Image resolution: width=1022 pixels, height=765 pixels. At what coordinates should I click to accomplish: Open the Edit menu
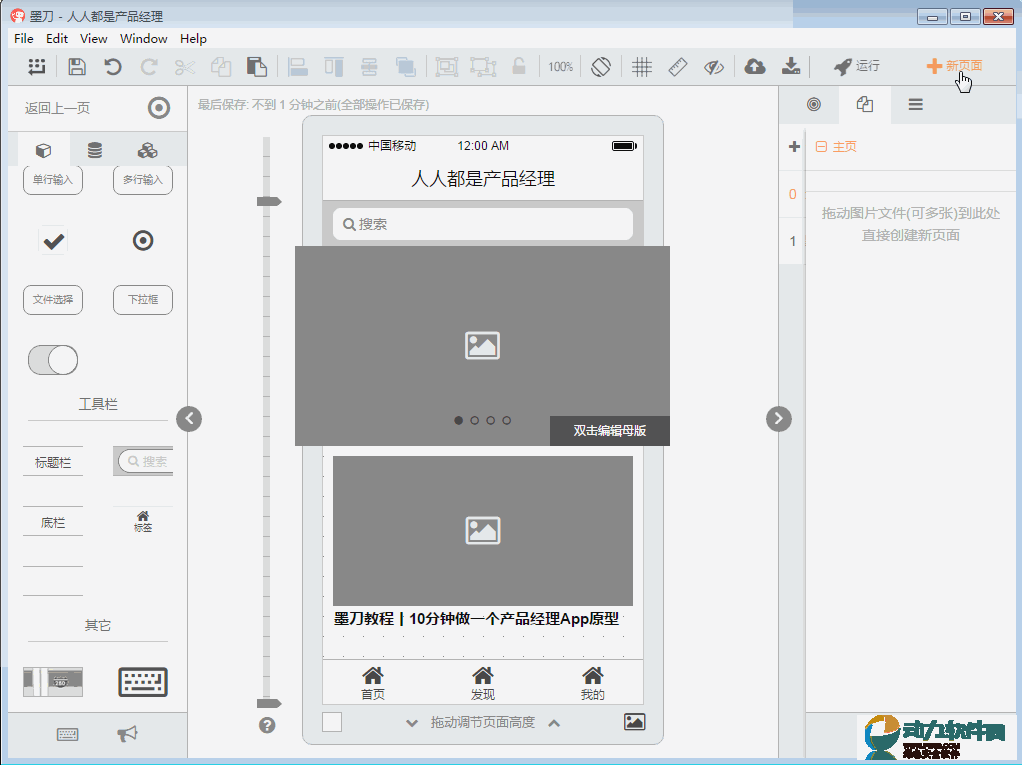(x=57, y=38)
